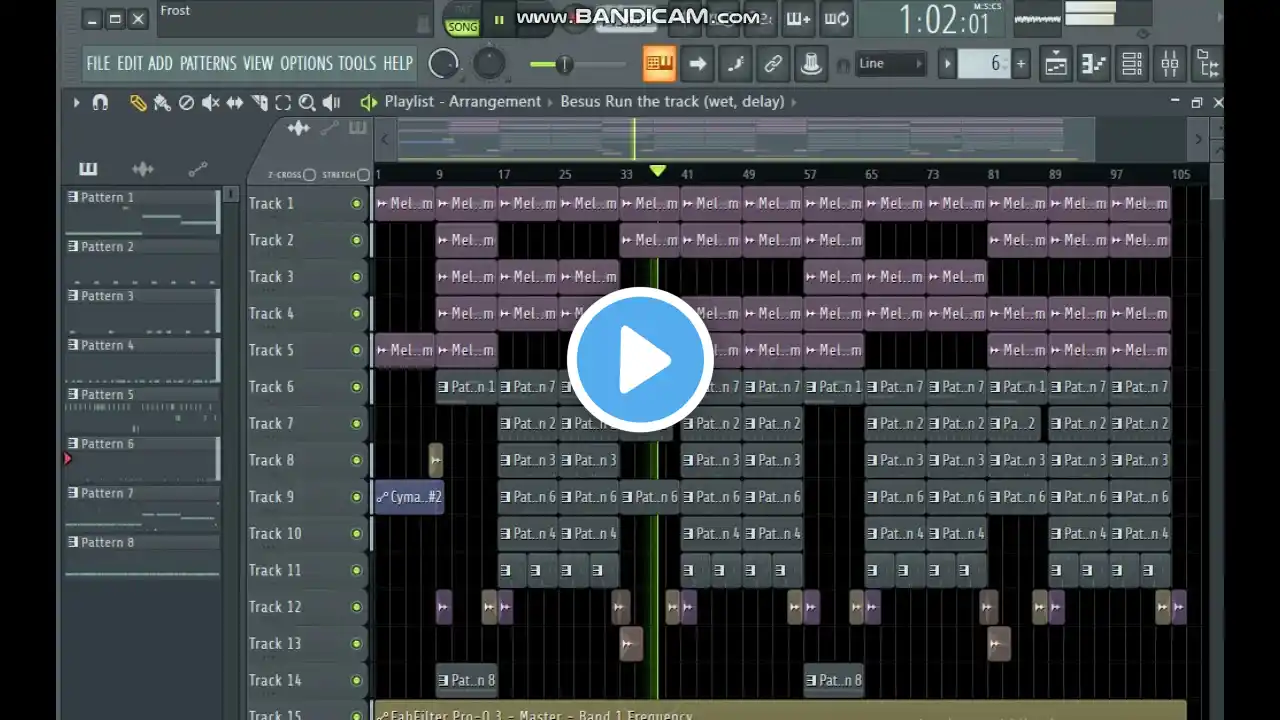The width and height of the screenshot is (1280, 720).
Task: Click the 'Playlist - Arrangement' breadcrumb
Action: tap(462, 102)
